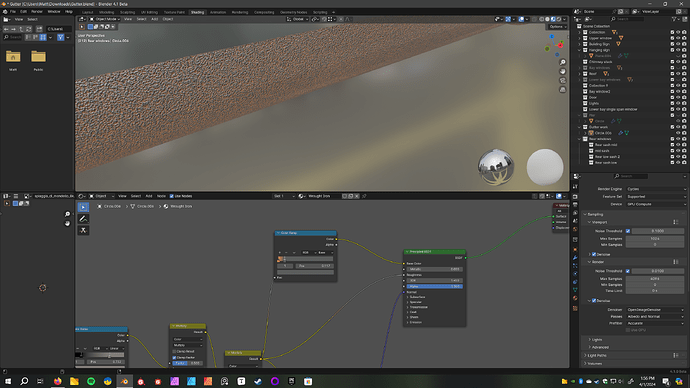Click the Viewport Max Samples field
690x388 pixels.
(655, 239)
